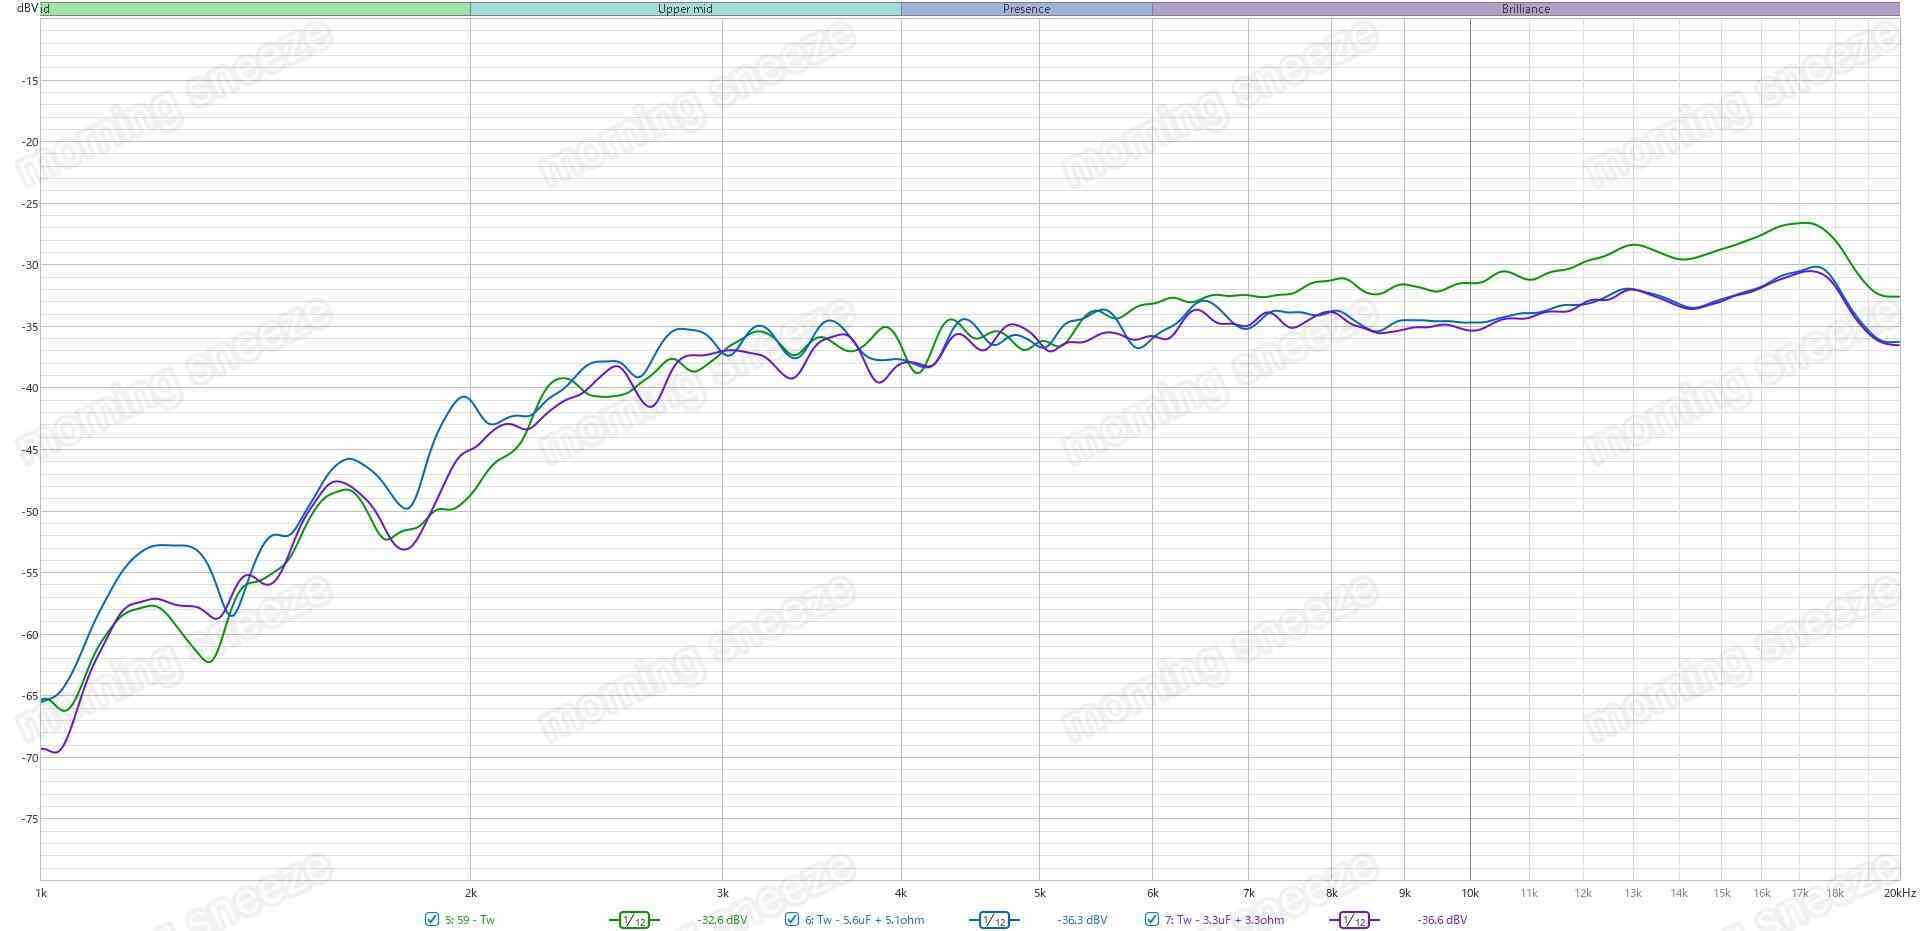Click the 'Upper mid' frequency band header
Image resolution: width=1920 pixels, height=931 pixels.
685,9
